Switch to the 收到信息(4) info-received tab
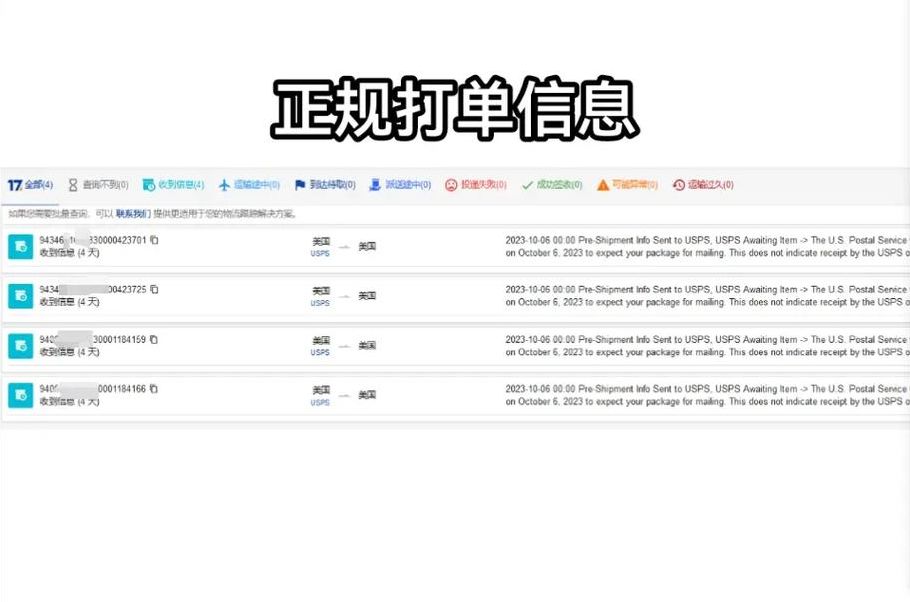910x602 pixels. coord(174,185)
